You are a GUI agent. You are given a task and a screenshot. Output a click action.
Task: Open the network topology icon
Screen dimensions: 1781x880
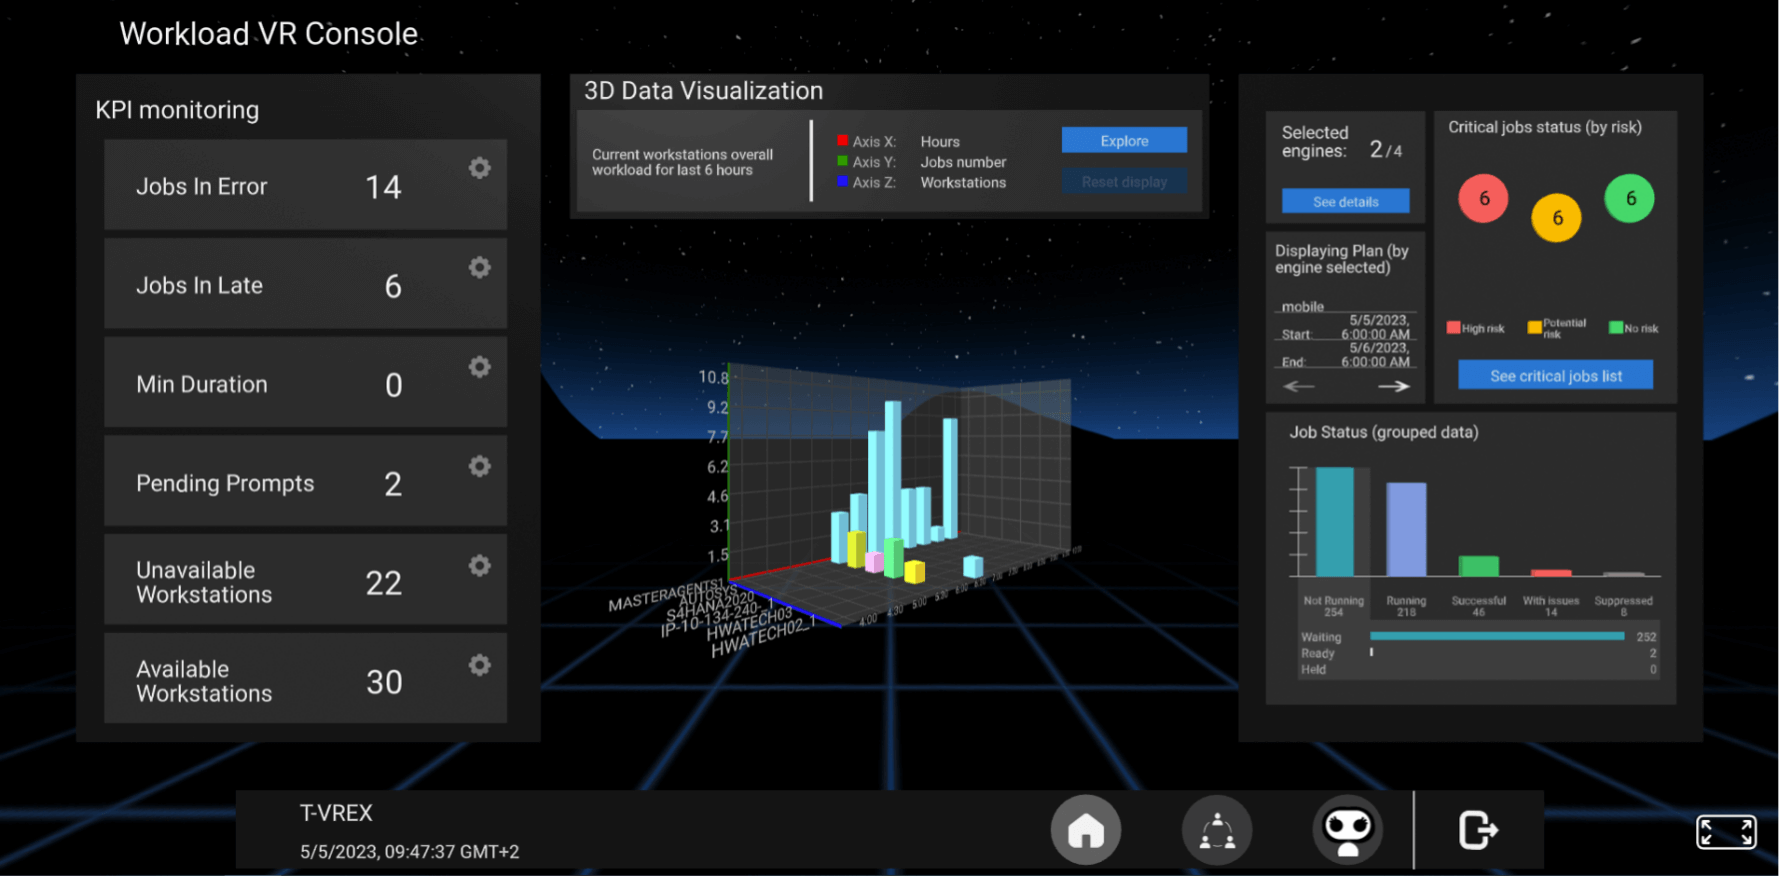tap(1217, 830)
